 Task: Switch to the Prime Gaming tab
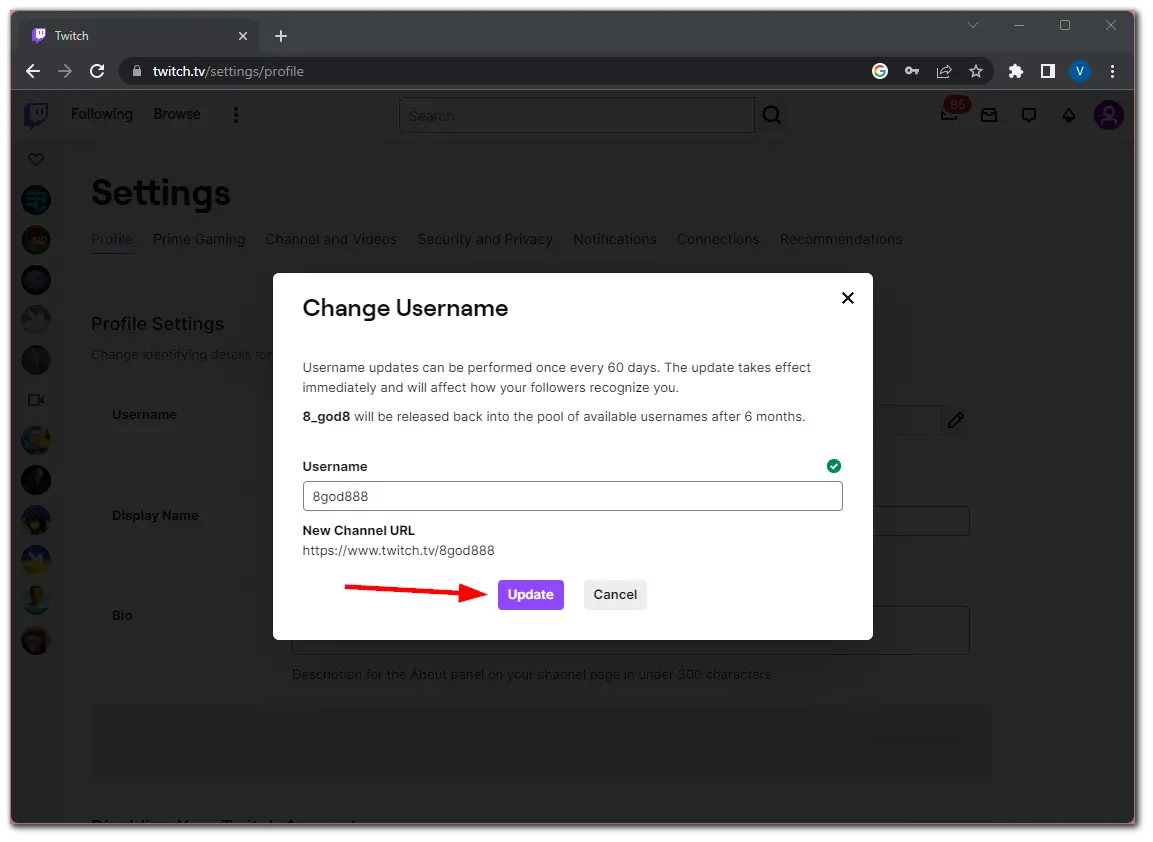(x=199, y=239)
